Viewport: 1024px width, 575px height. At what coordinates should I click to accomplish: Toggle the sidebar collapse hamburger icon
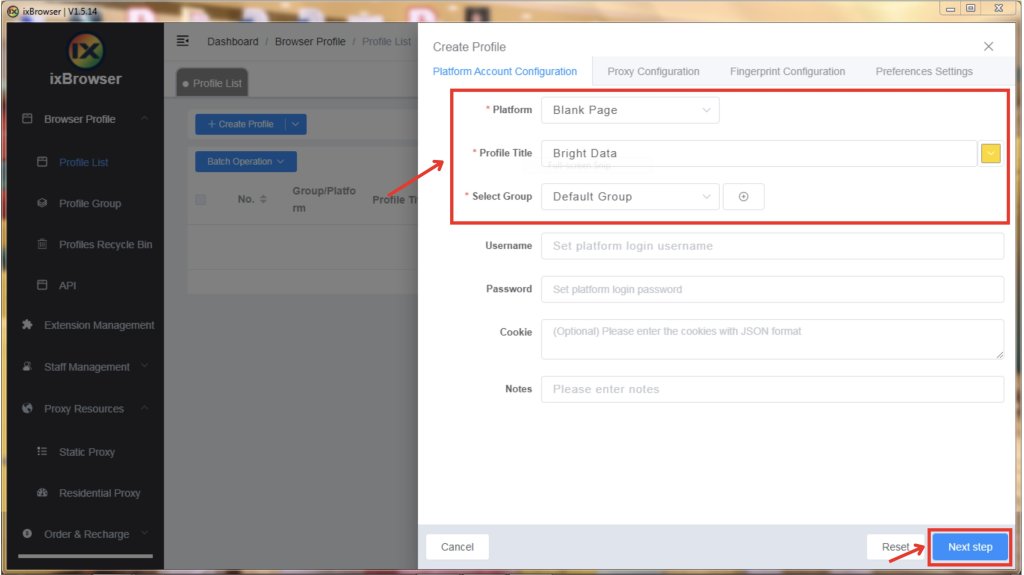[182, 41]
